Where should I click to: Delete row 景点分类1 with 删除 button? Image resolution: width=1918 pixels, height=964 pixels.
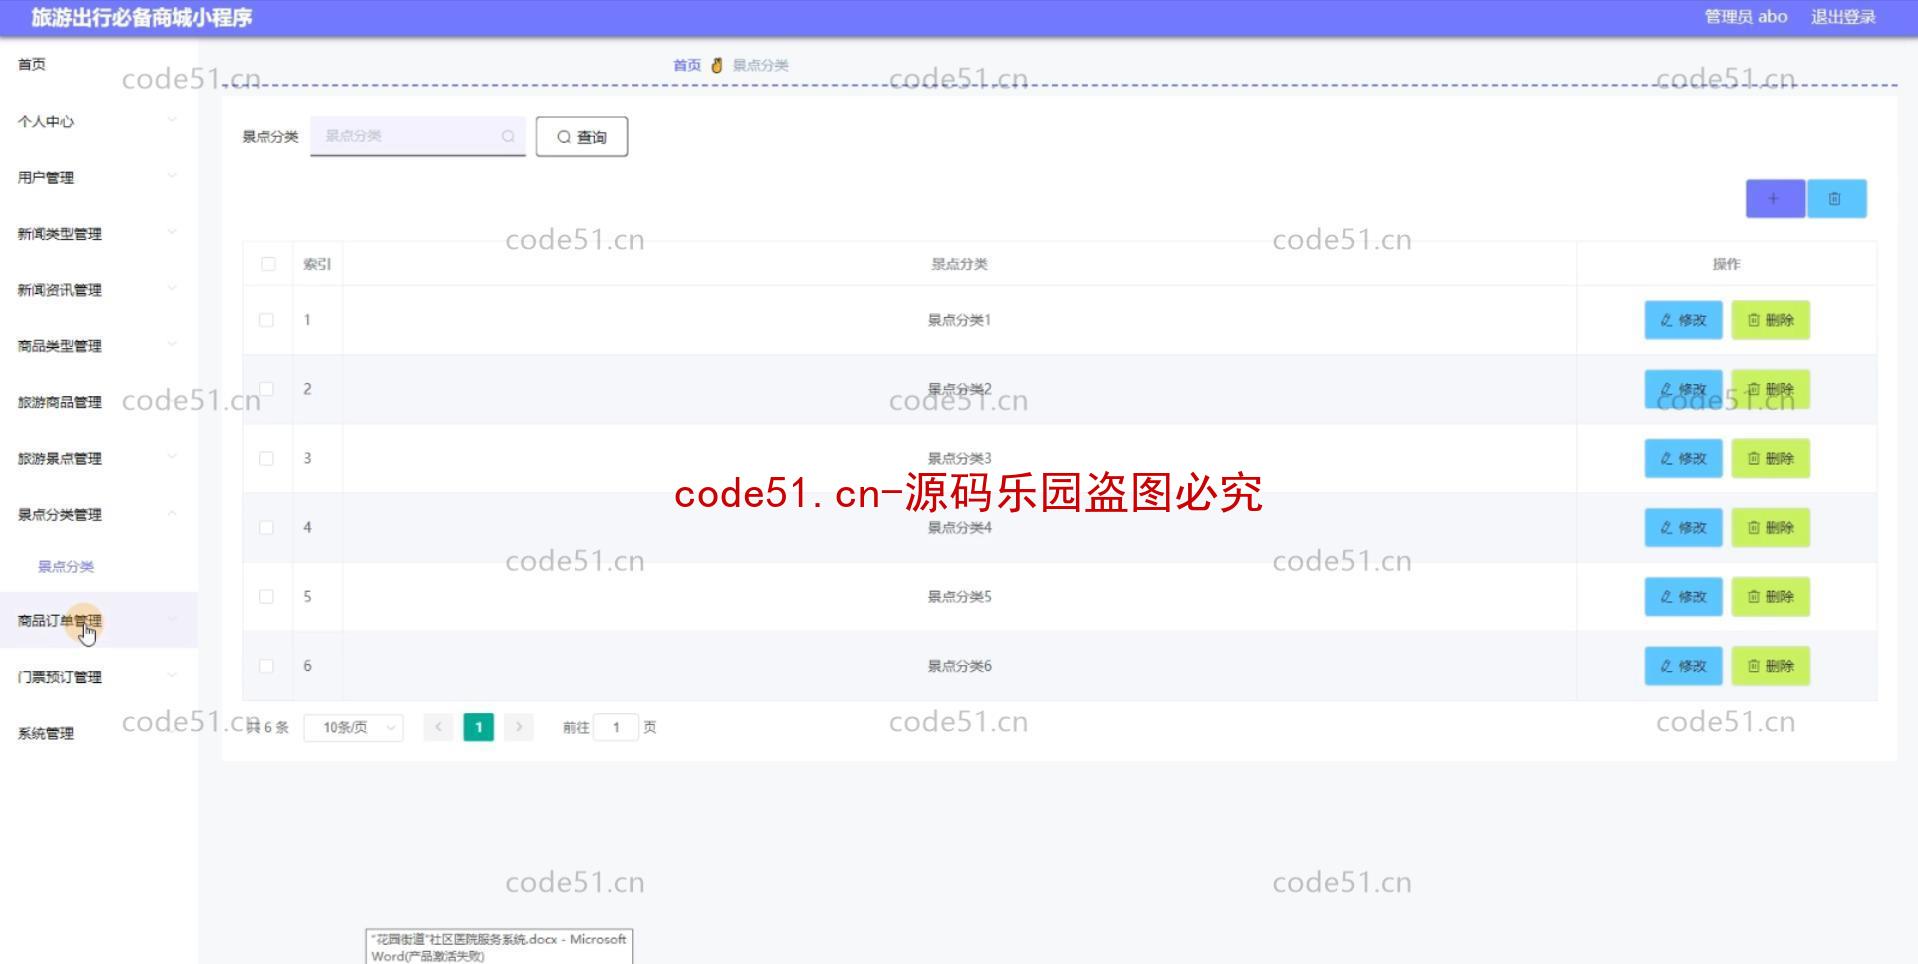click(x=1770, y=320)
